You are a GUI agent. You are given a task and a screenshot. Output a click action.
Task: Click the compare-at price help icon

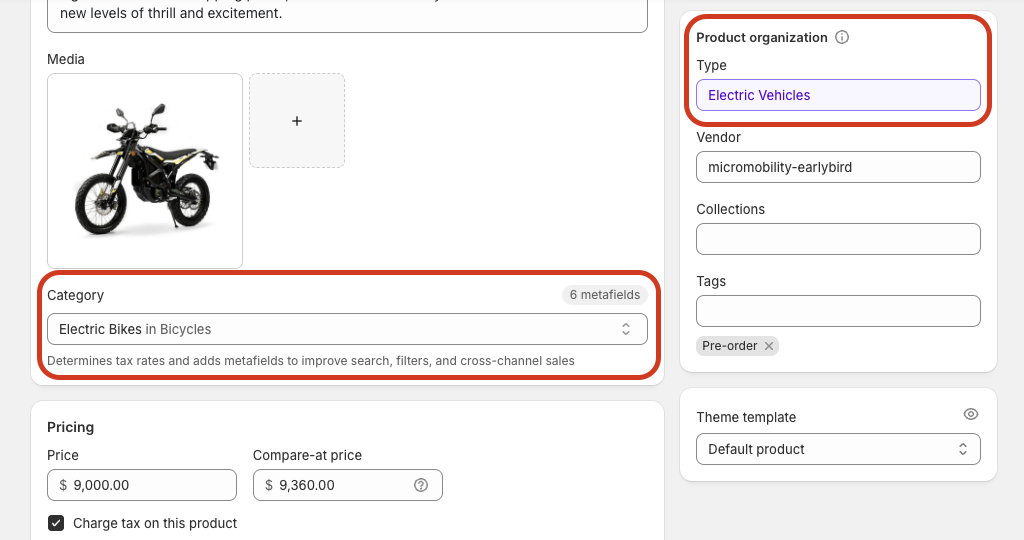click(x=421, y=485)
